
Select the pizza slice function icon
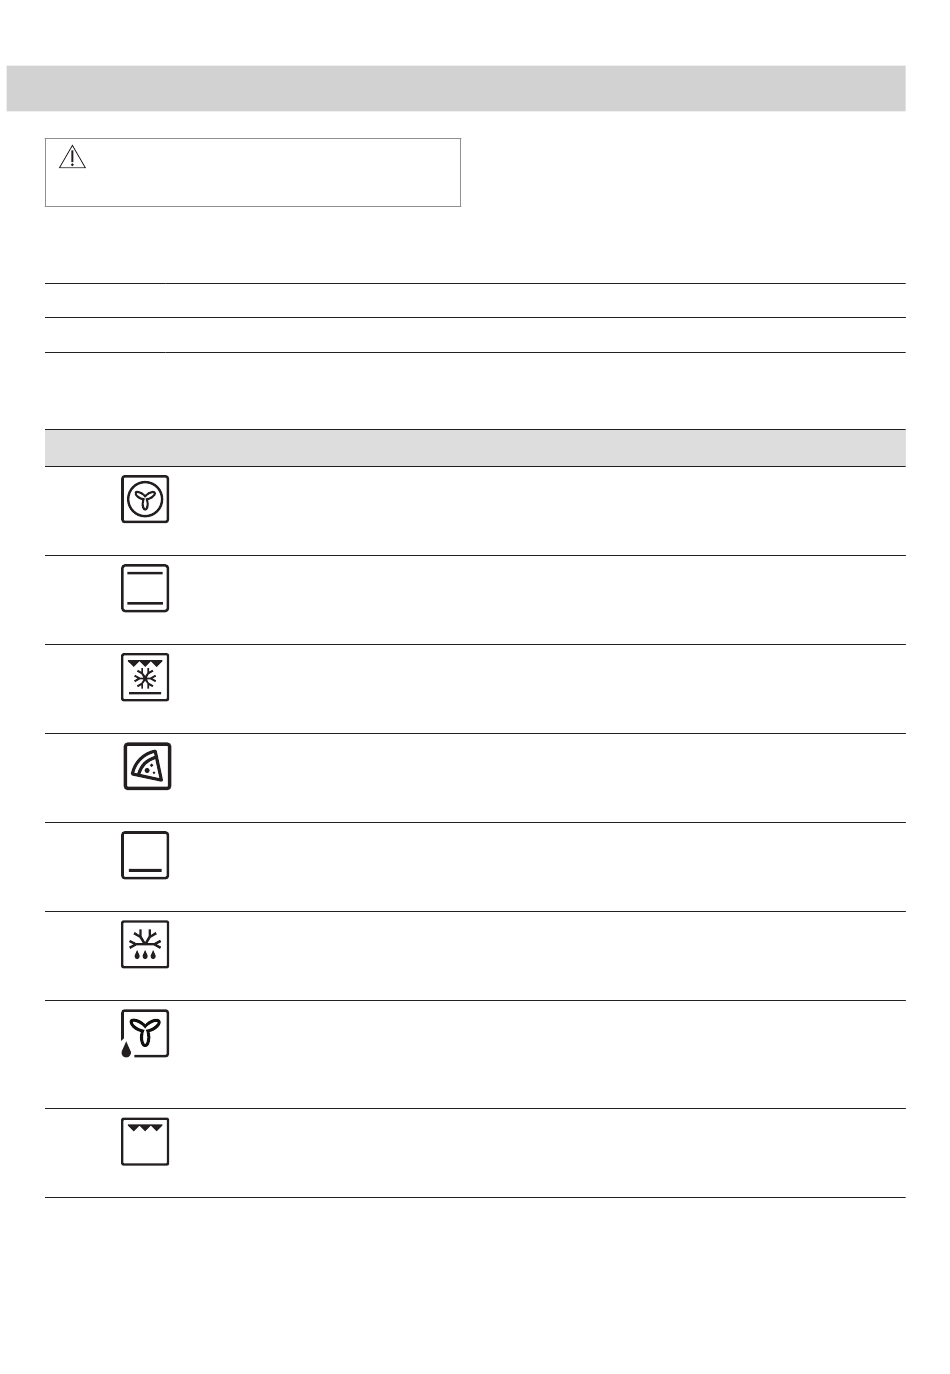pos(147,766)
